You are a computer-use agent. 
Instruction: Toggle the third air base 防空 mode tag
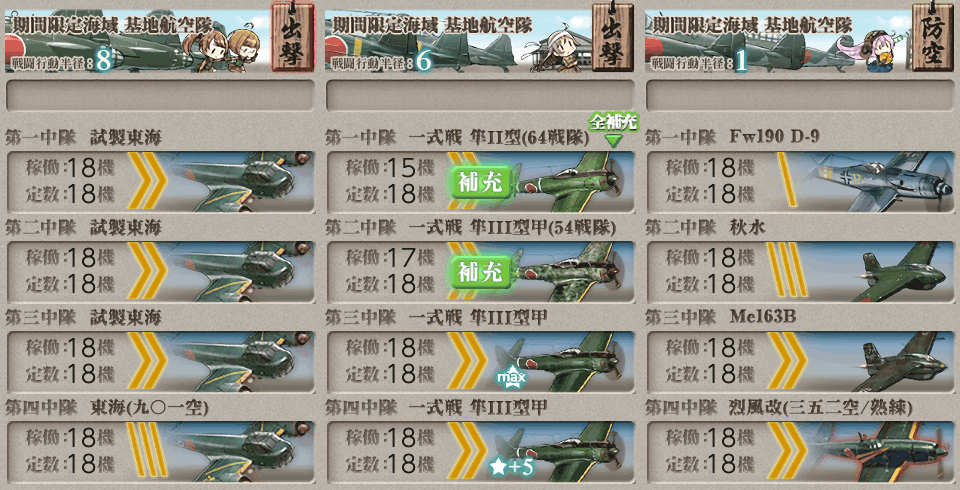[933, 37]
